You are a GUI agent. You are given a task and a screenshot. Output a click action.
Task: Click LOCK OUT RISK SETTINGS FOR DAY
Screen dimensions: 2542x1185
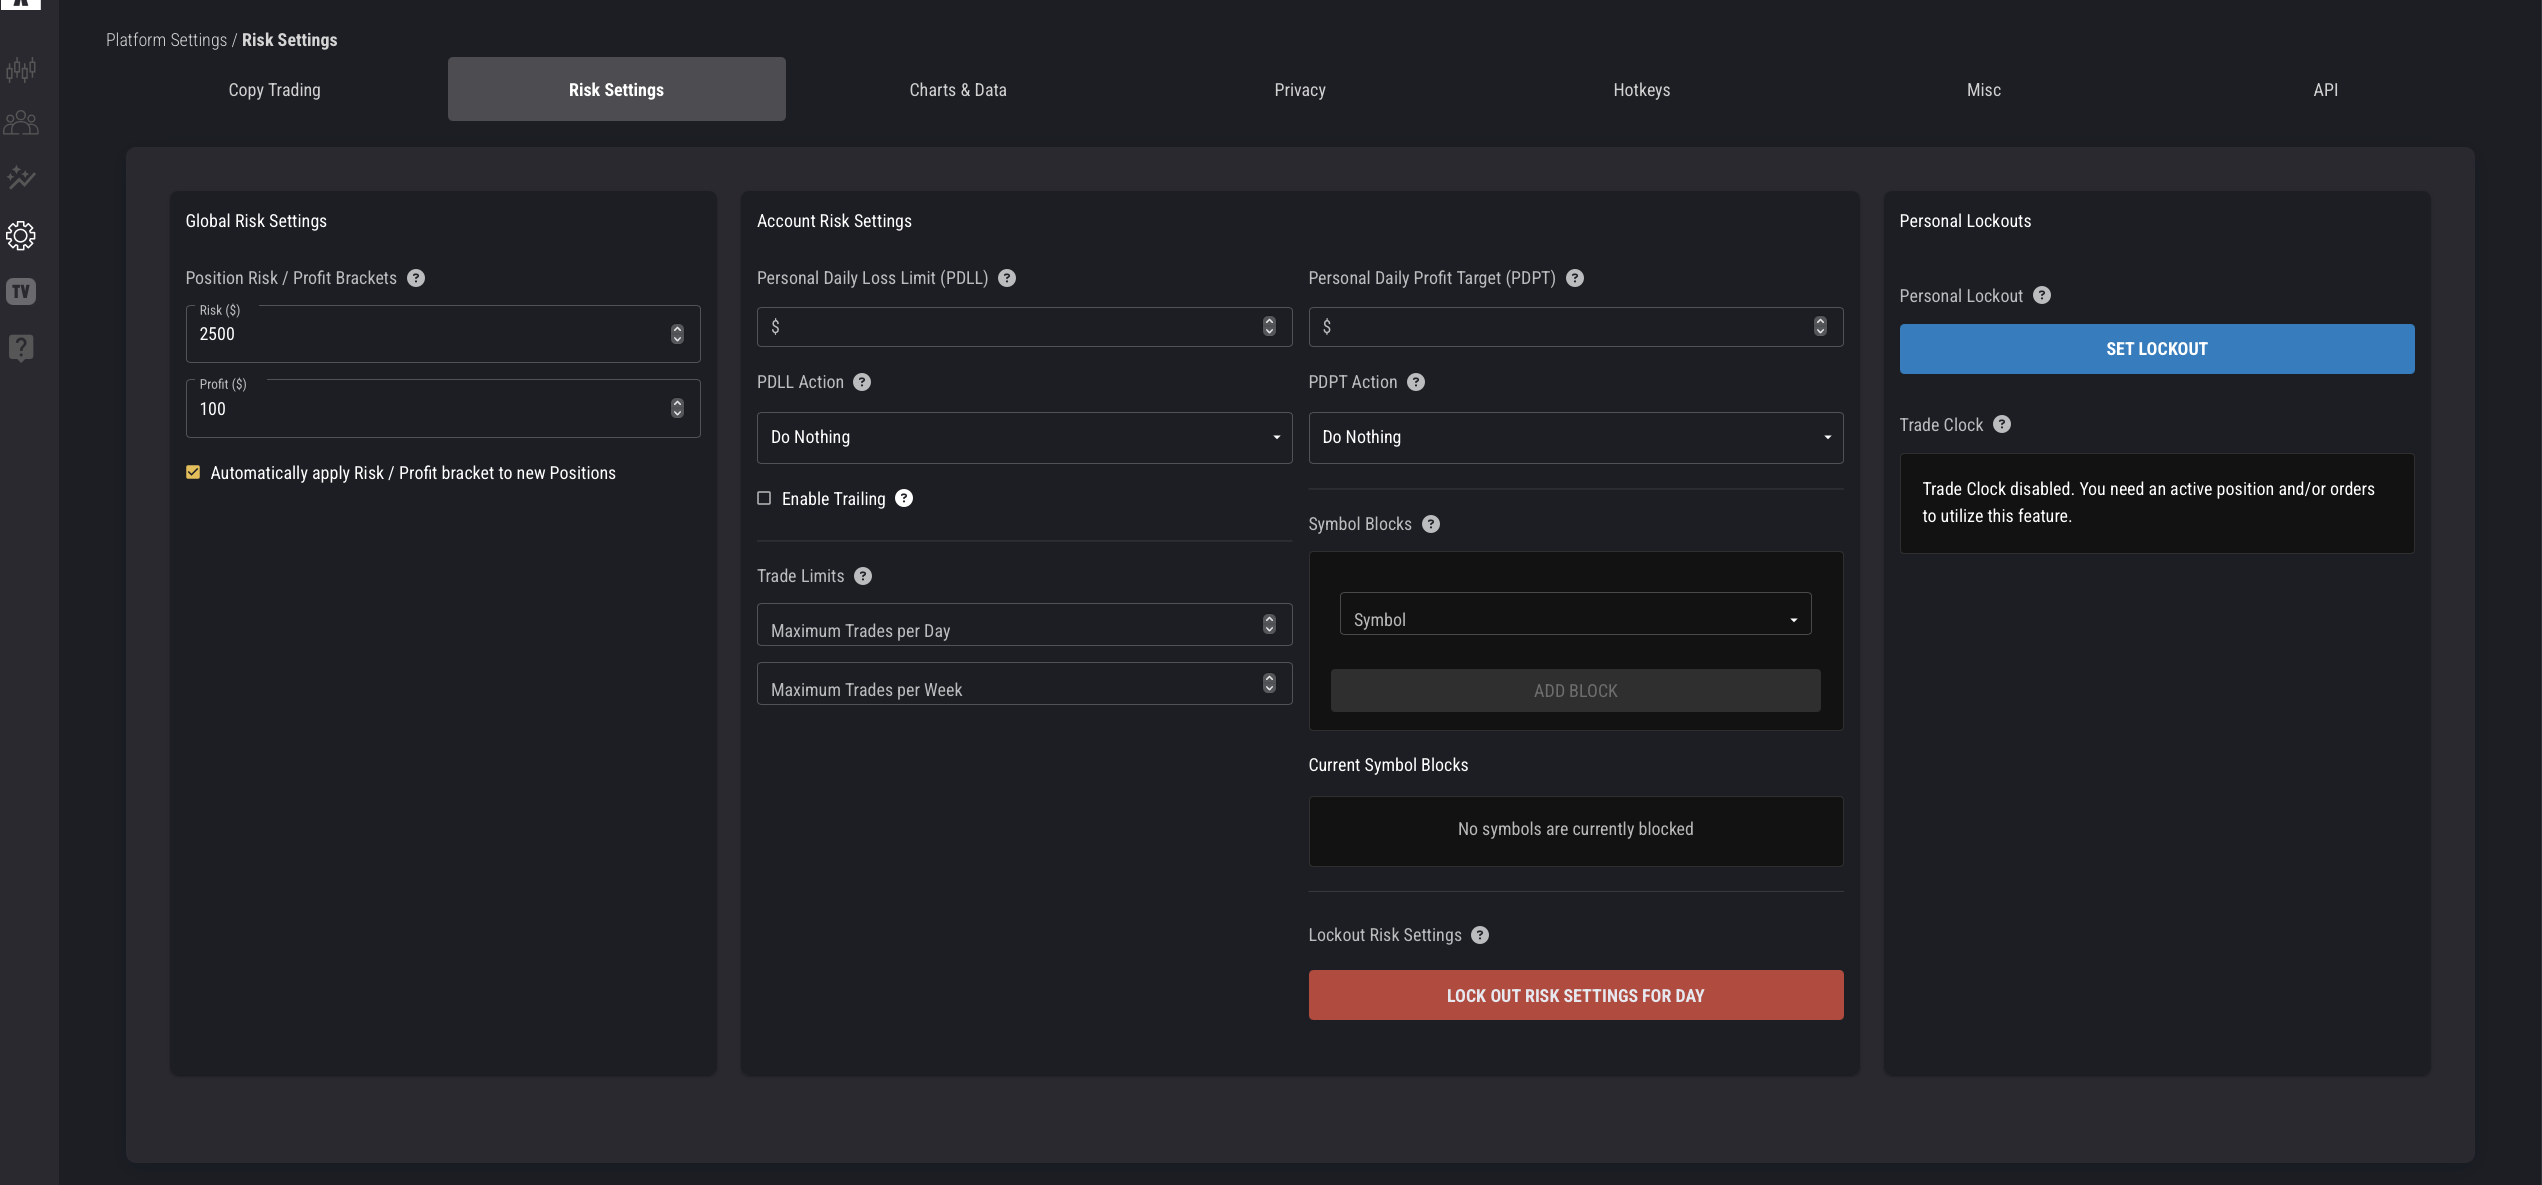(1575, 995)
